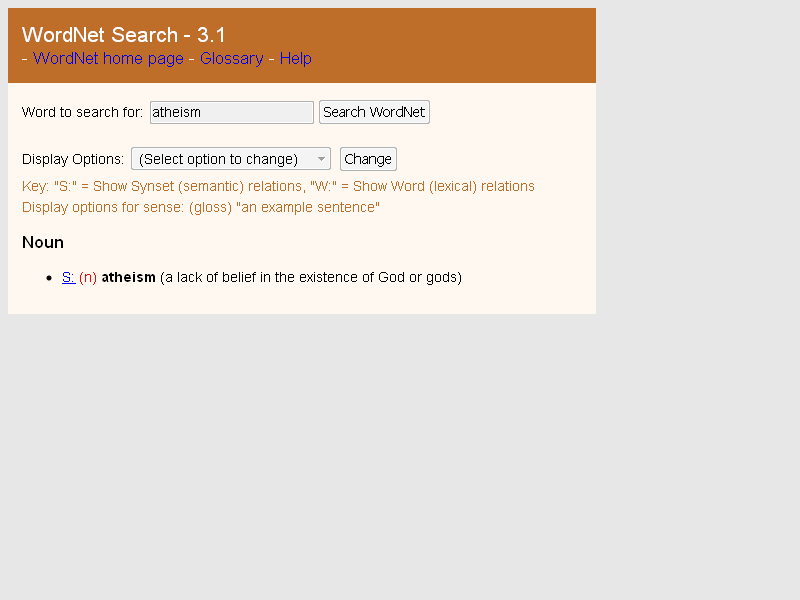This screenshot has width=800, height=600.
Task: Focus the search field containing atheism
Action: 231,113
